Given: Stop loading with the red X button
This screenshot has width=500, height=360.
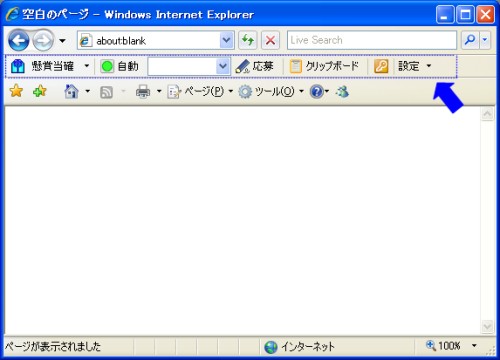Looking at the screenshot, I should [x=270, y=40].
